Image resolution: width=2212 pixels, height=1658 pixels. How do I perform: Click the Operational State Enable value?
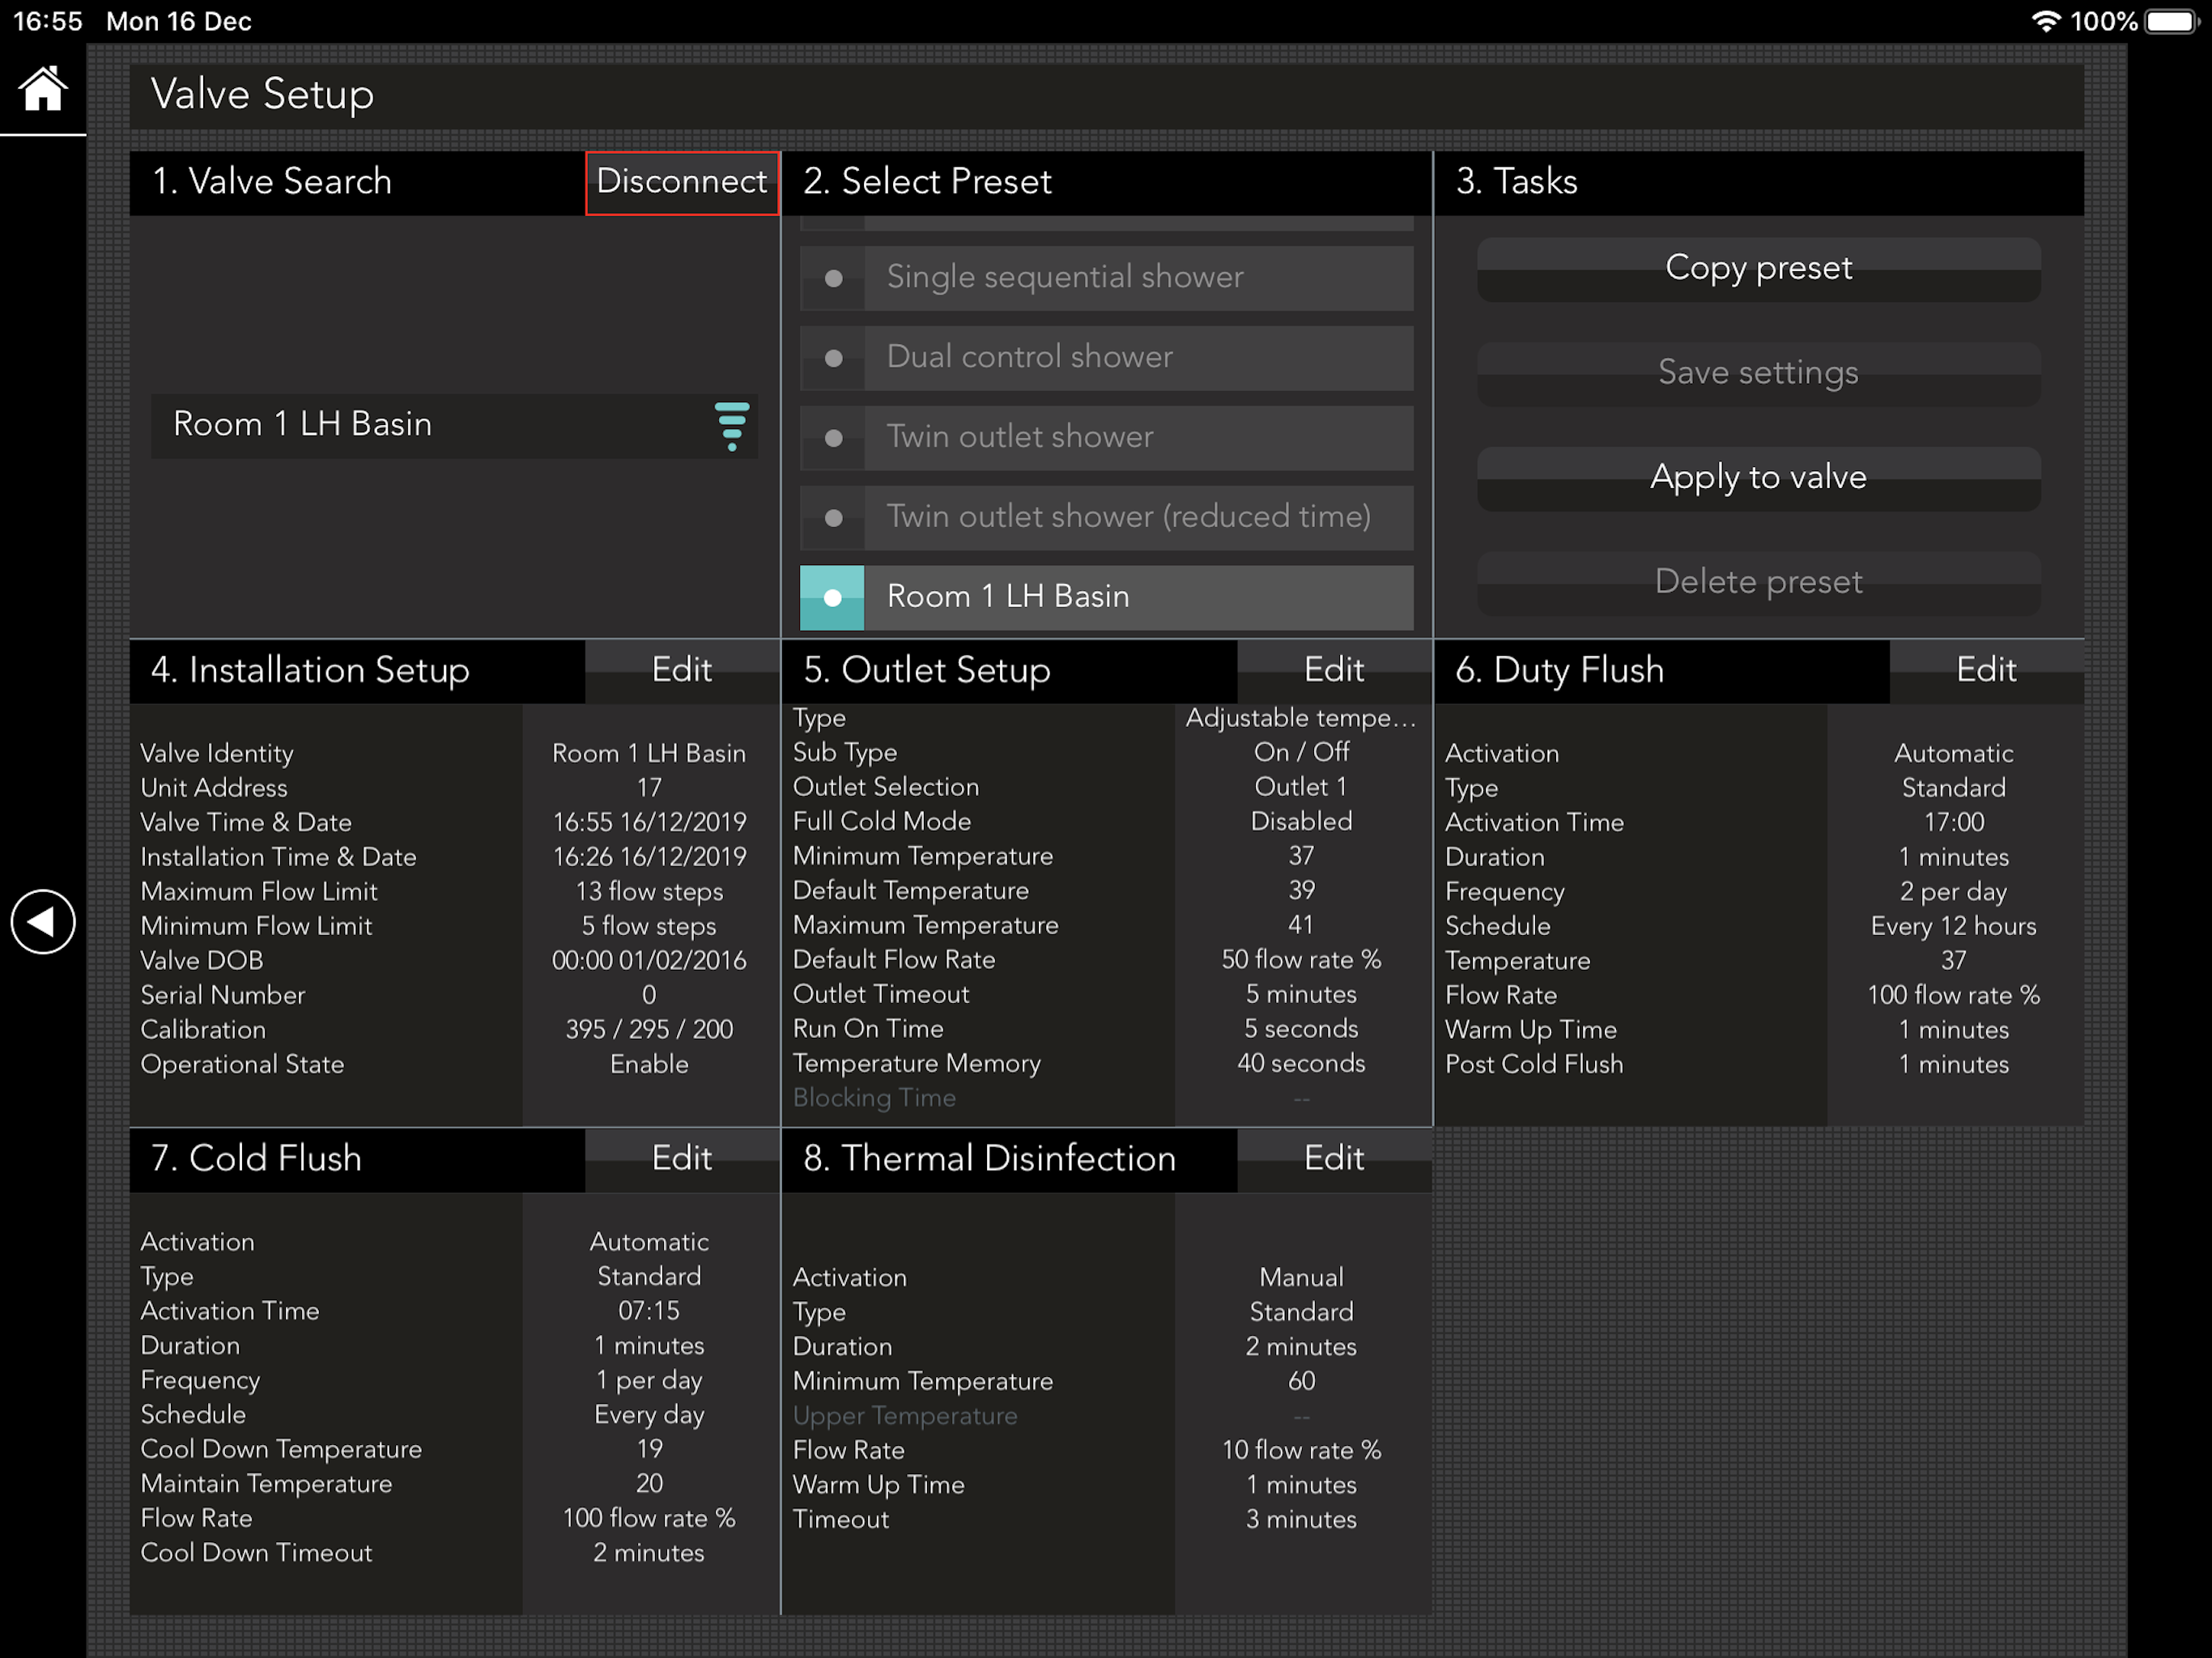(649, 1064)
